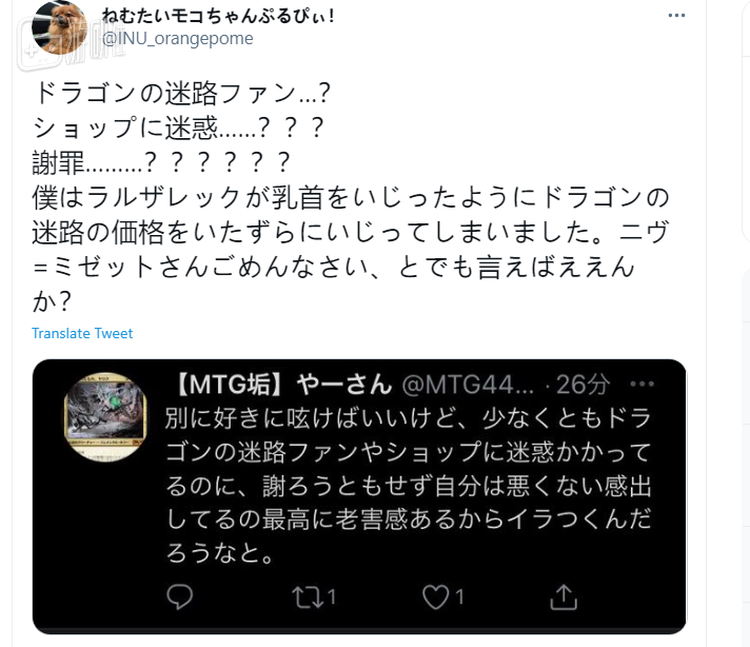Open the dog profile avatar of INU_orangepome
750x647 pixels.
pyautogui.click(x=59, y=28)
